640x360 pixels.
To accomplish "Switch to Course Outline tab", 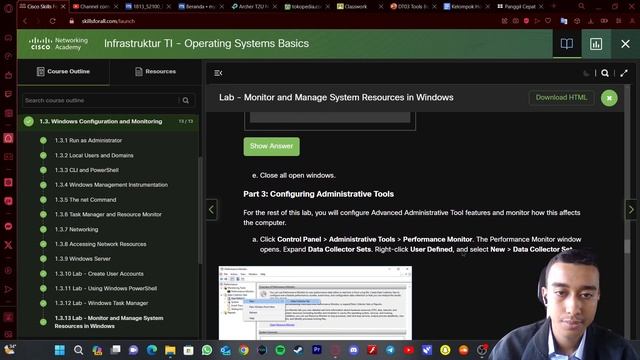I will pos(63,71).
